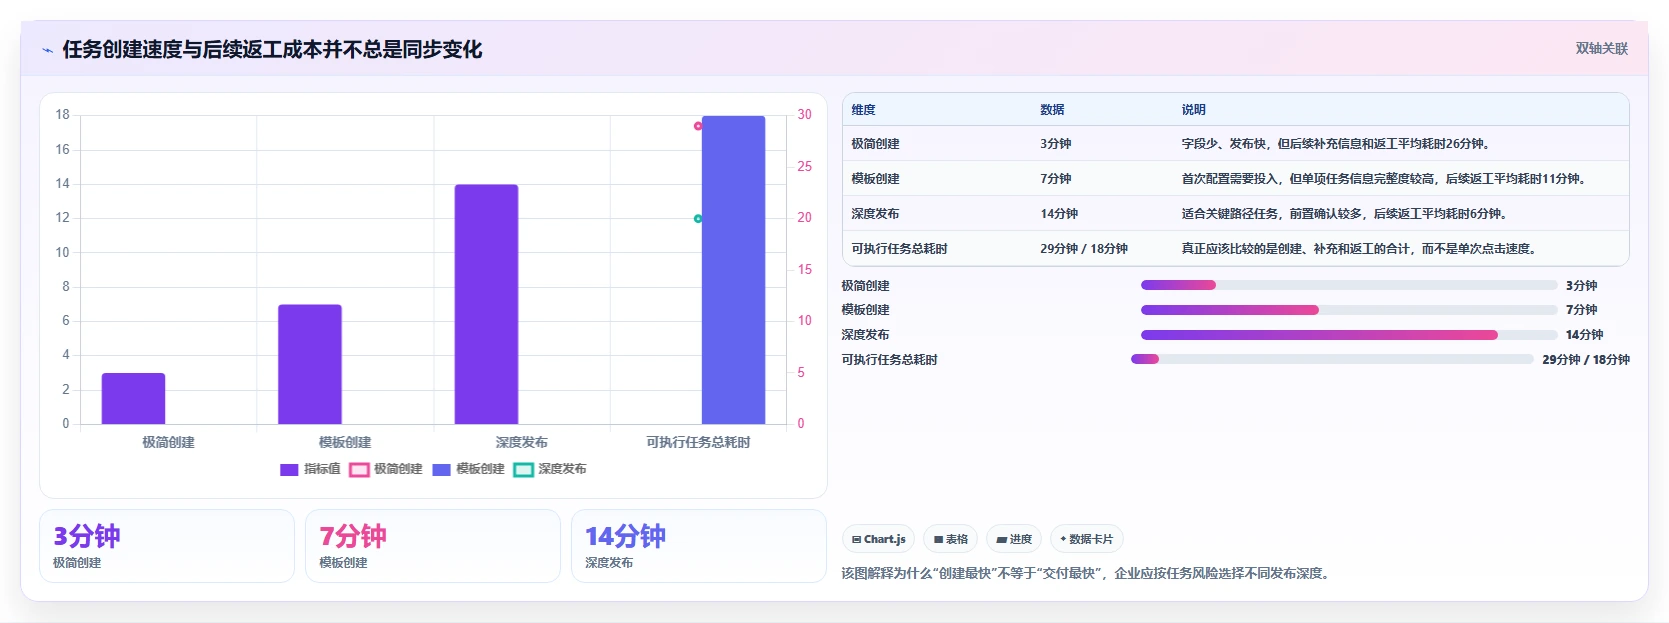The width and height of the screenshot is (1669, 623).
Task: Click the 表格 chip
Action: [951, 539]
